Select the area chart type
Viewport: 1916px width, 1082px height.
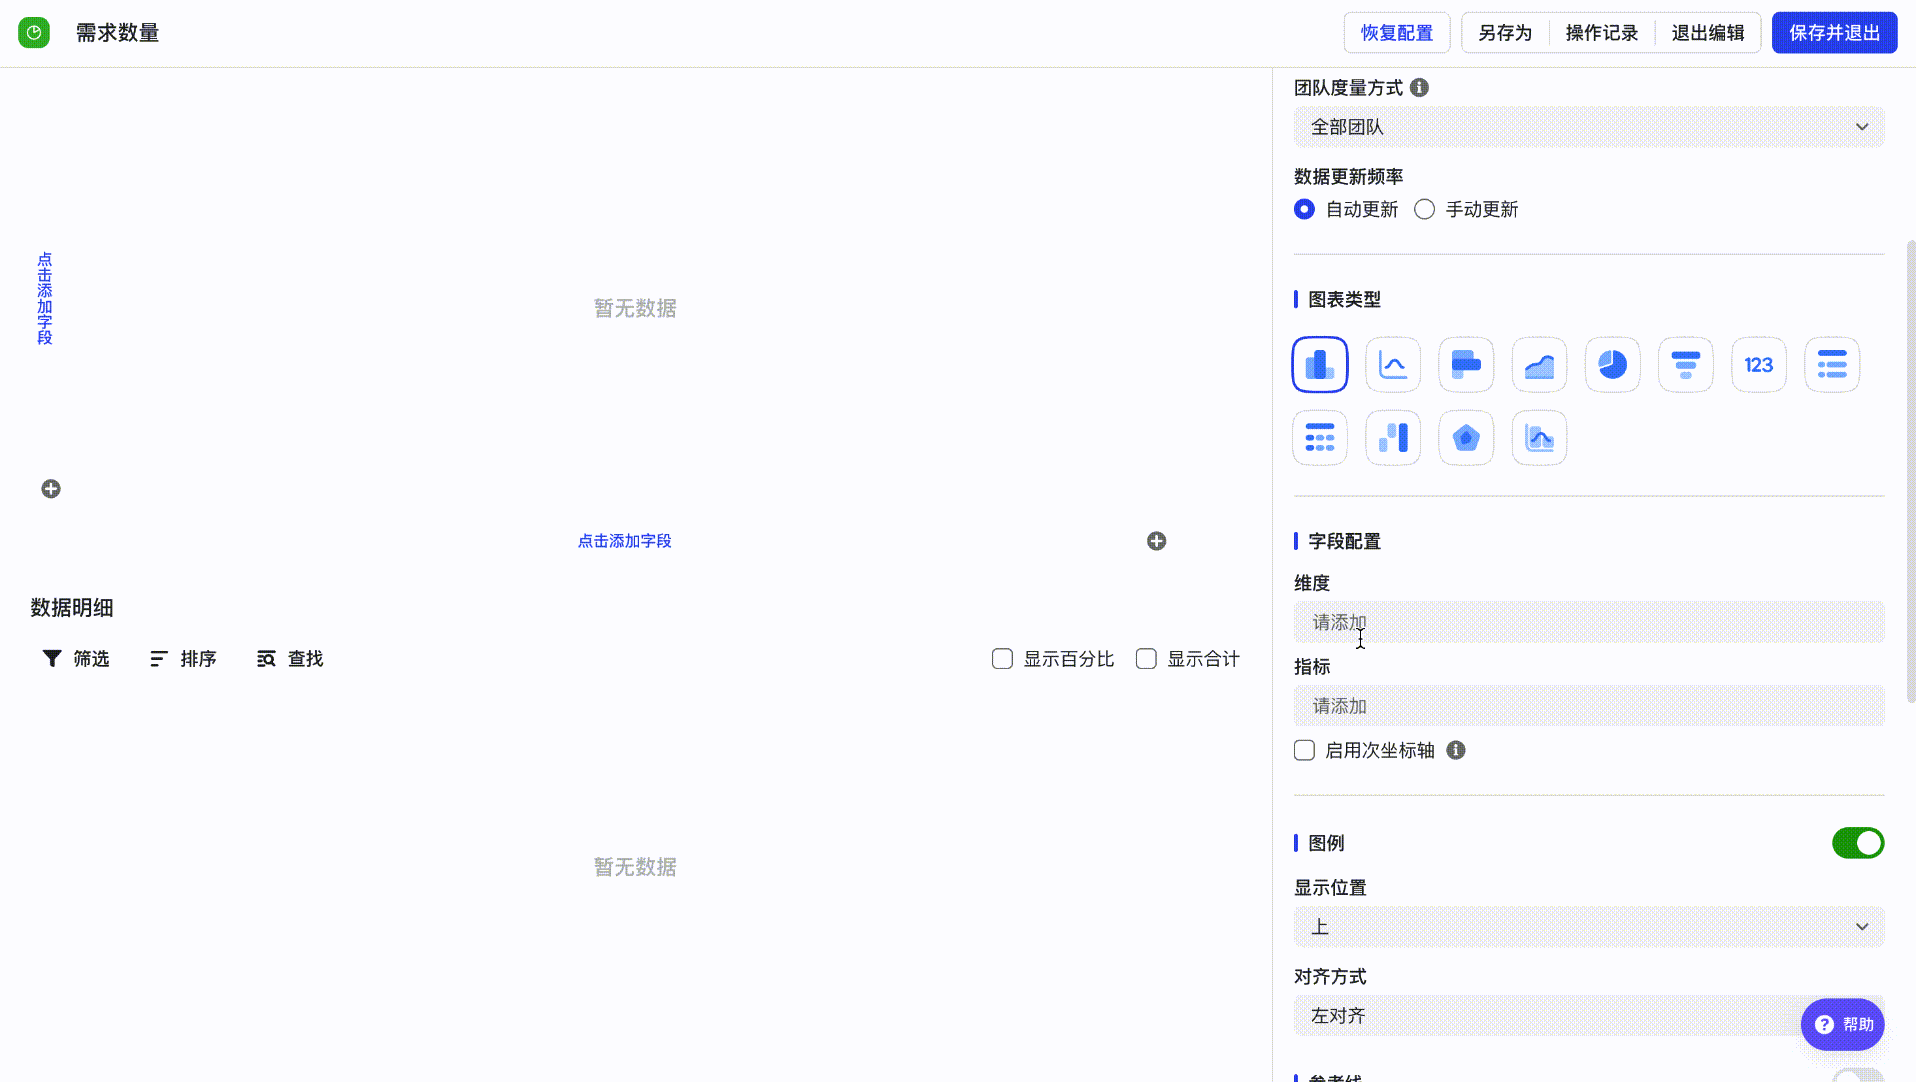[1539, 364]
